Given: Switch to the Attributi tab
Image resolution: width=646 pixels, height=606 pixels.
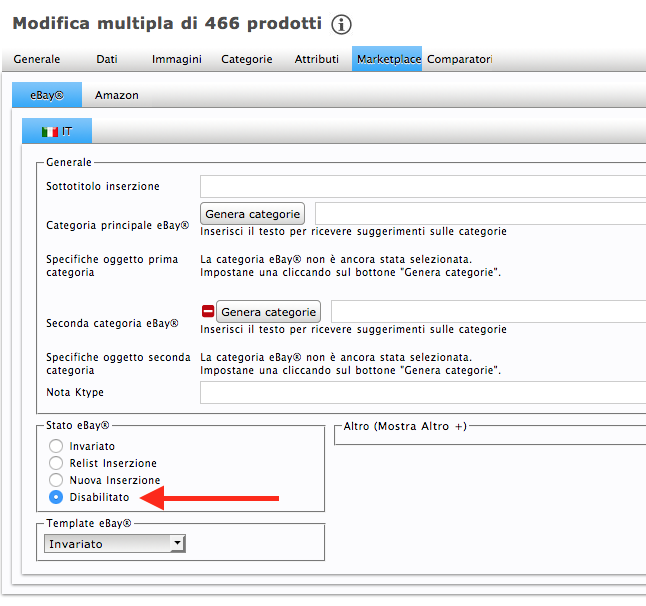Looking at the screenshot, I should click(x=316, y=59).
